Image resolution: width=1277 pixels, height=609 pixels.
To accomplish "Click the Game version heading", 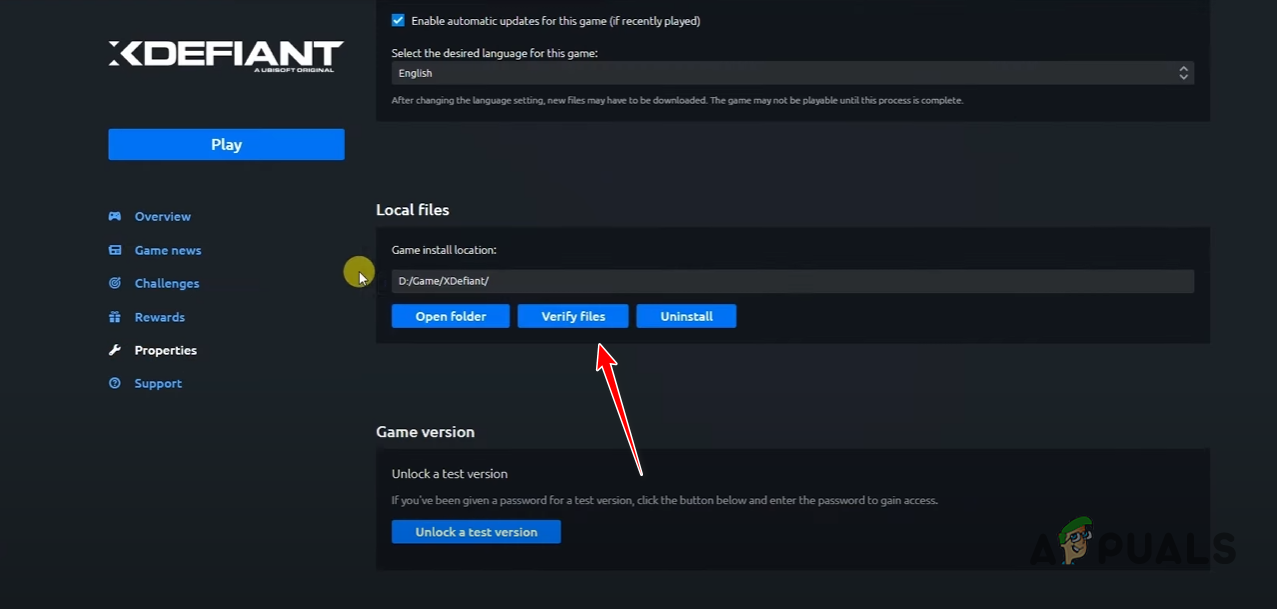I will [x=425, y=432].
